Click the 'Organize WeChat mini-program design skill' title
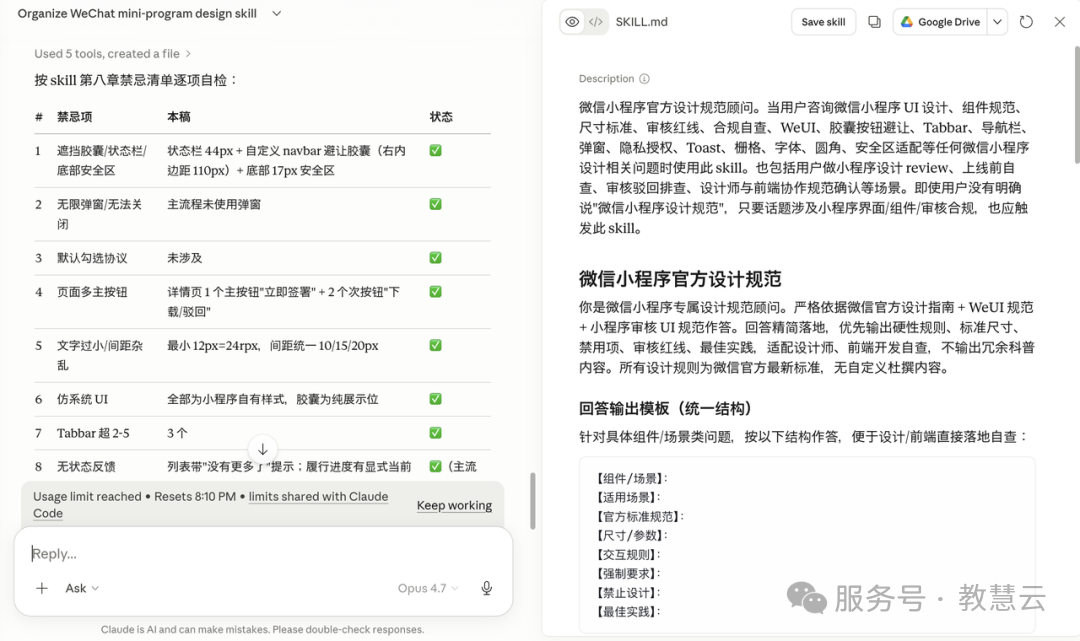This screenshot has width=1080, height=641. pyautogui.click(x=137, y=14)
